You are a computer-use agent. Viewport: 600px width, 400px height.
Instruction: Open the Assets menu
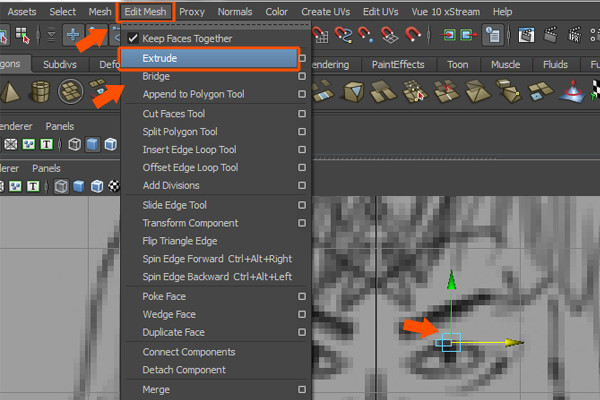pyautogui.click(x=22, y=12)
